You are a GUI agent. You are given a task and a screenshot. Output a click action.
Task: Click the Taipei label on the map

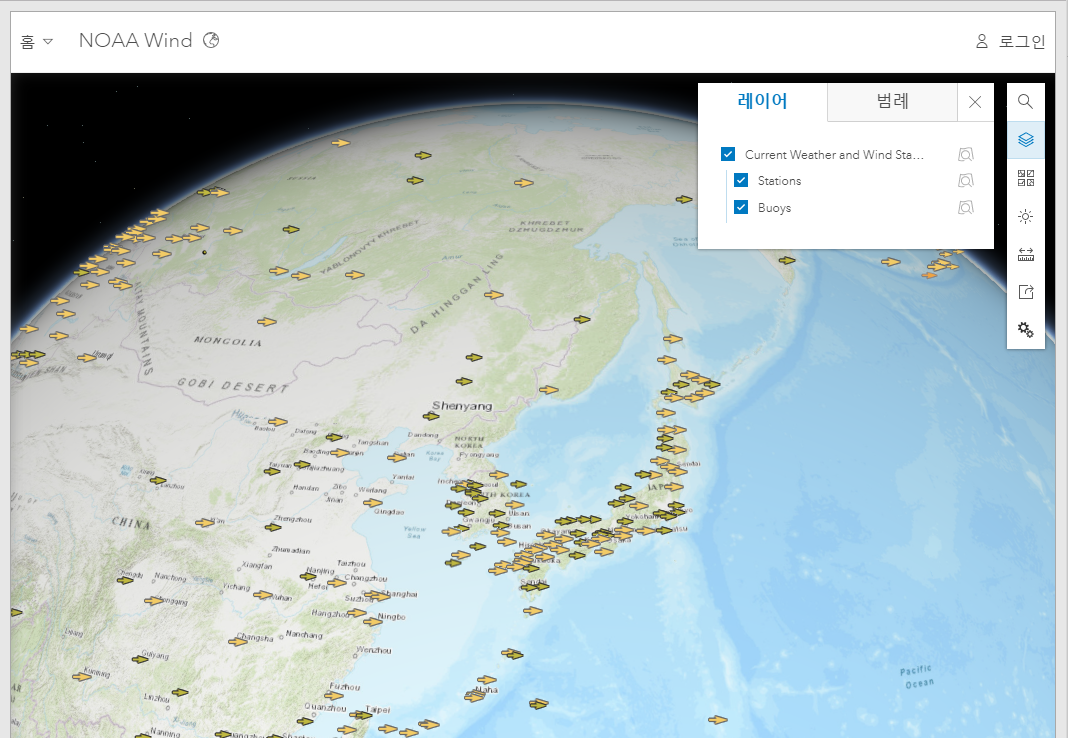pos(378,709)
